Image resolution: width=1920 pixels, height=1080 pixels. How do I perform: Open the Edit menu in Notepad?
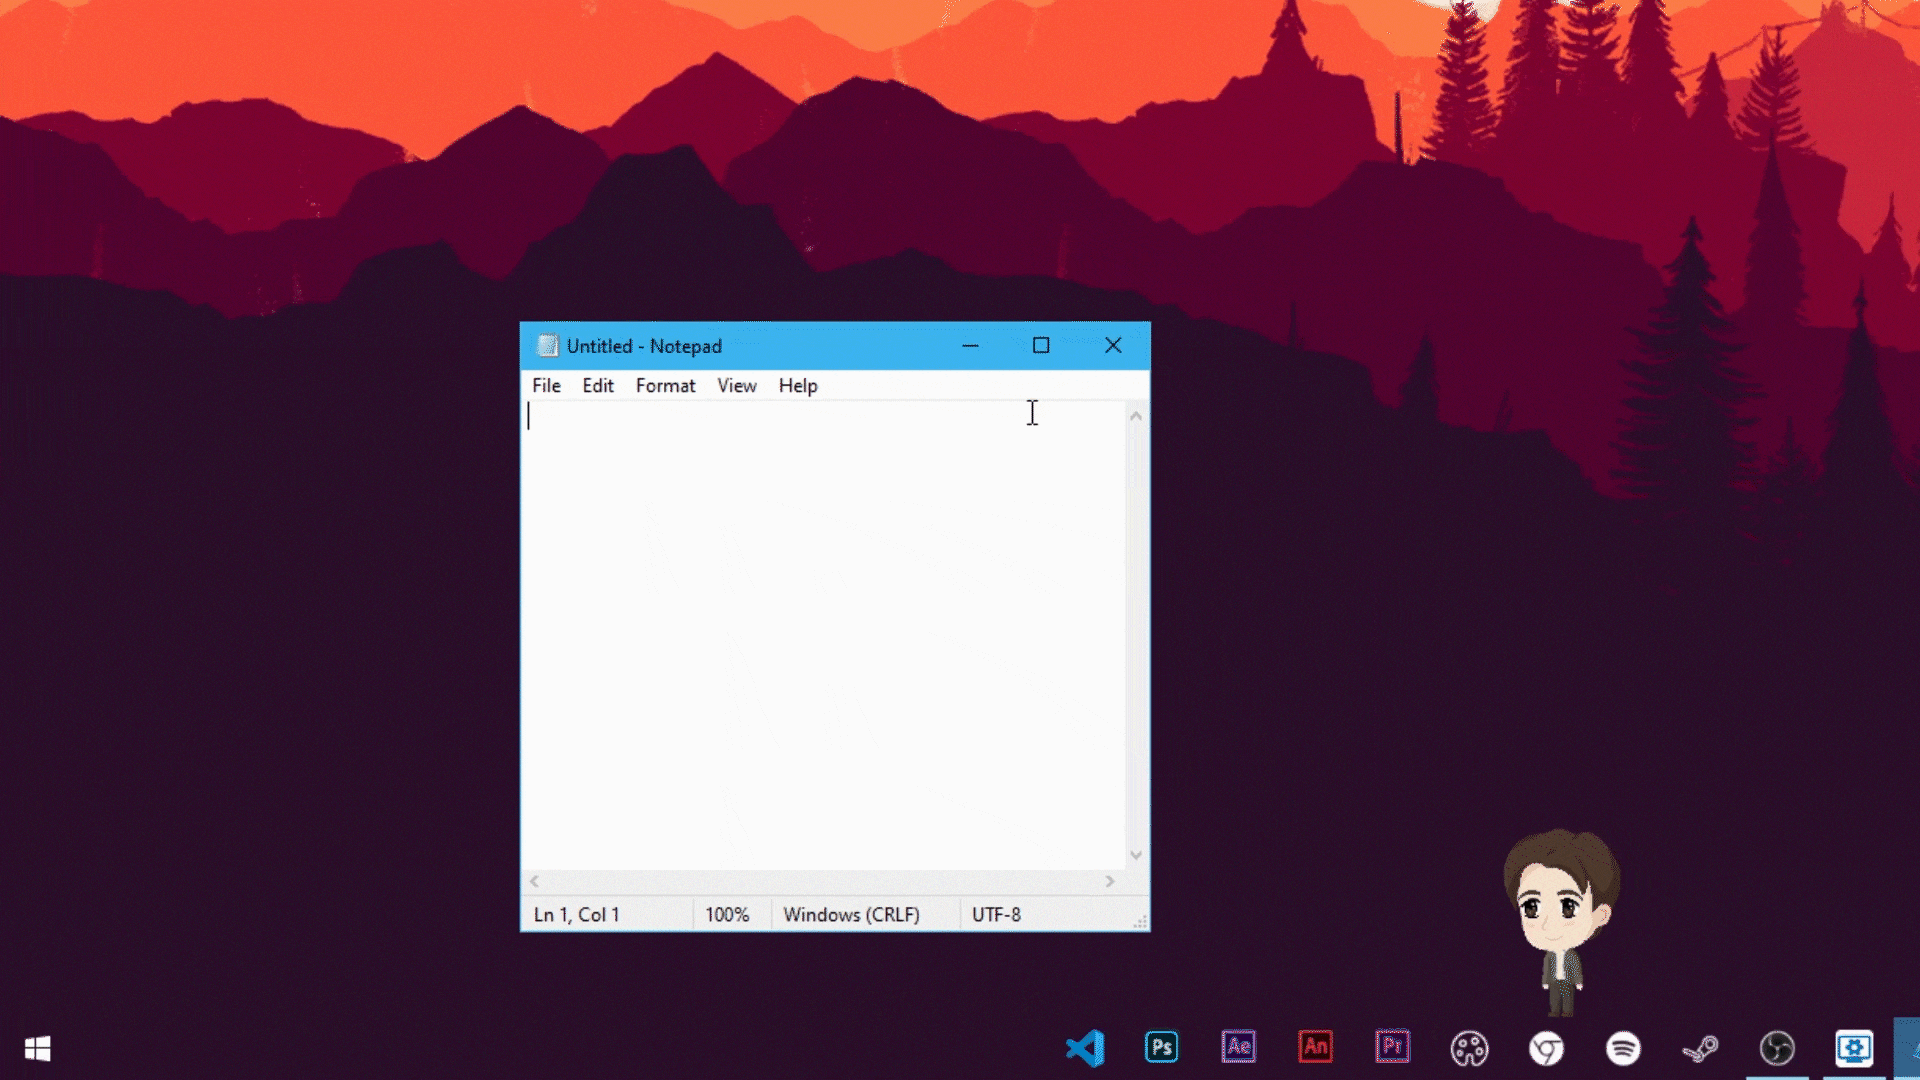[x=598, y=385]
